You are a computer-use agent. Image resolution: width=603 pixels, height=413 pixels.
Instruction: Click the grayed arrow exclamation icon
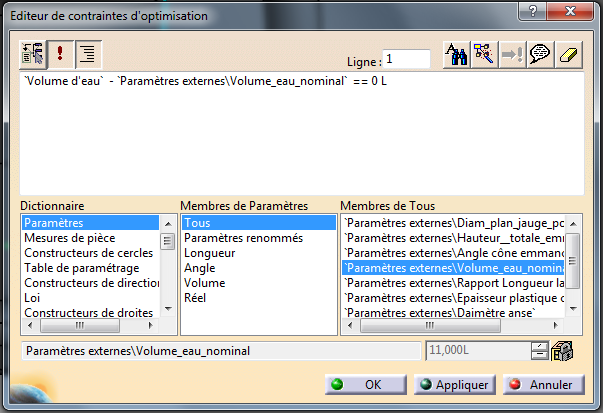click(512, 55)
